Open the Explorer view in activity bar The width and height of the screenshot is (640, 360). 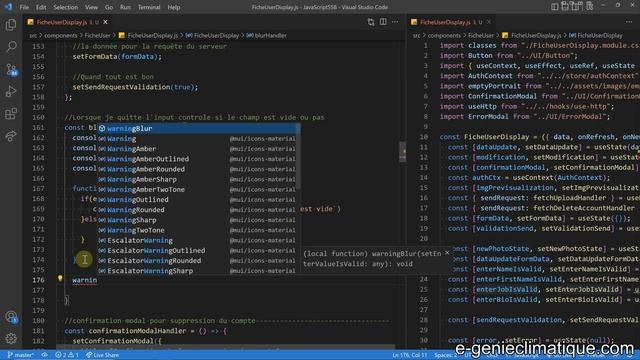click(11, 25)
